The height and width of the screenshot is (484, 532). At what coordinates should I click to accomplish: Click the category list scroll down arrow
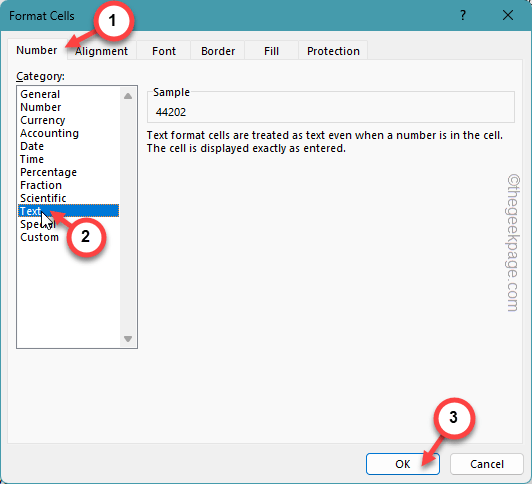click(128, 338)
